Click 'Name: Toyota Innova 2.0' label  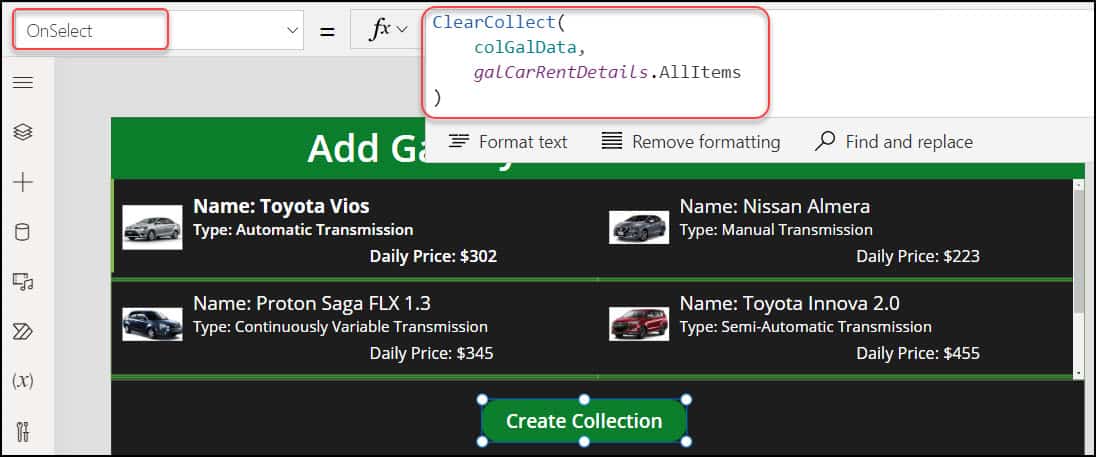(x=789, y=303)
